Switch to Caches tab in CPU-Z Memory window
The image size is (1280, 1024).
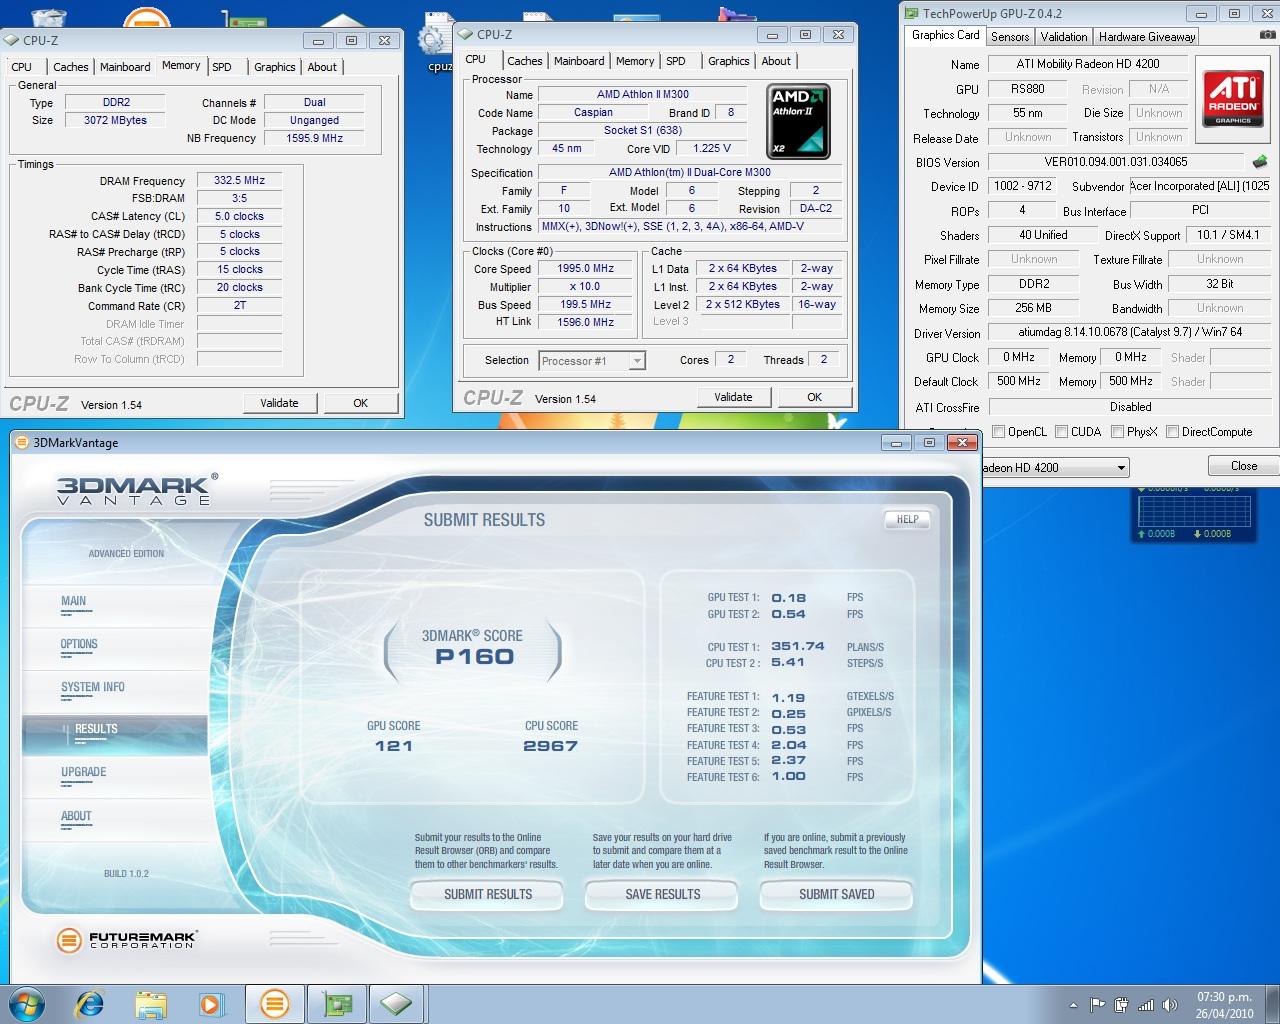coord(70,67)
